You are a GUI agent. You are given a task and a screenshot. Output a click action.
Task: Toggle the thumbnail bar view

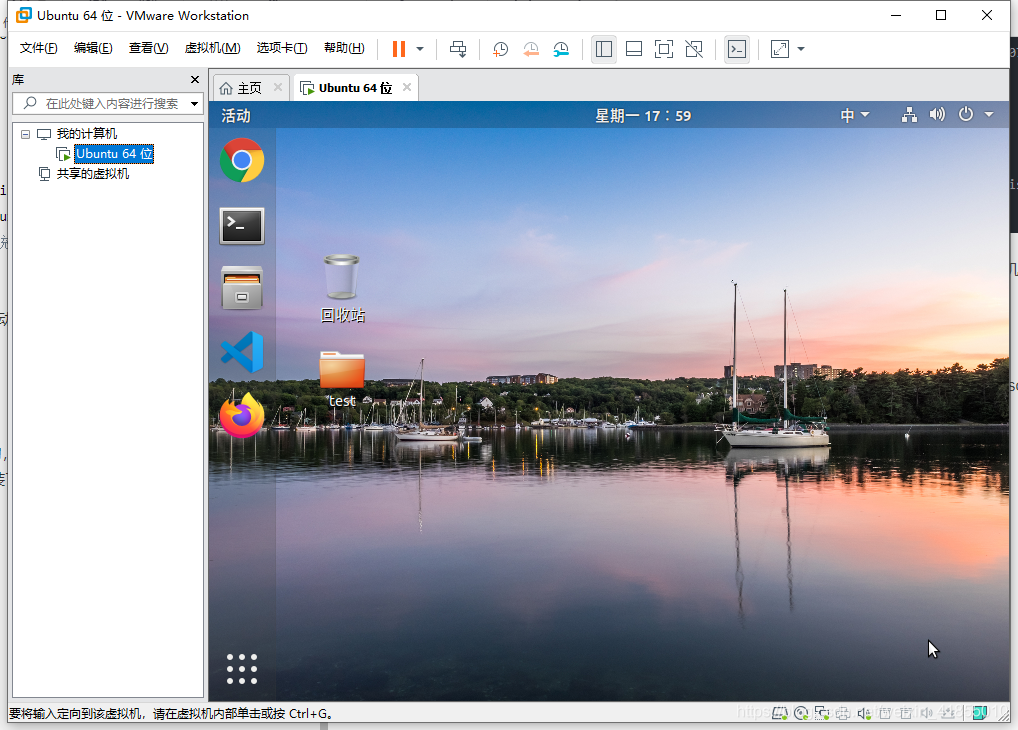634,49
